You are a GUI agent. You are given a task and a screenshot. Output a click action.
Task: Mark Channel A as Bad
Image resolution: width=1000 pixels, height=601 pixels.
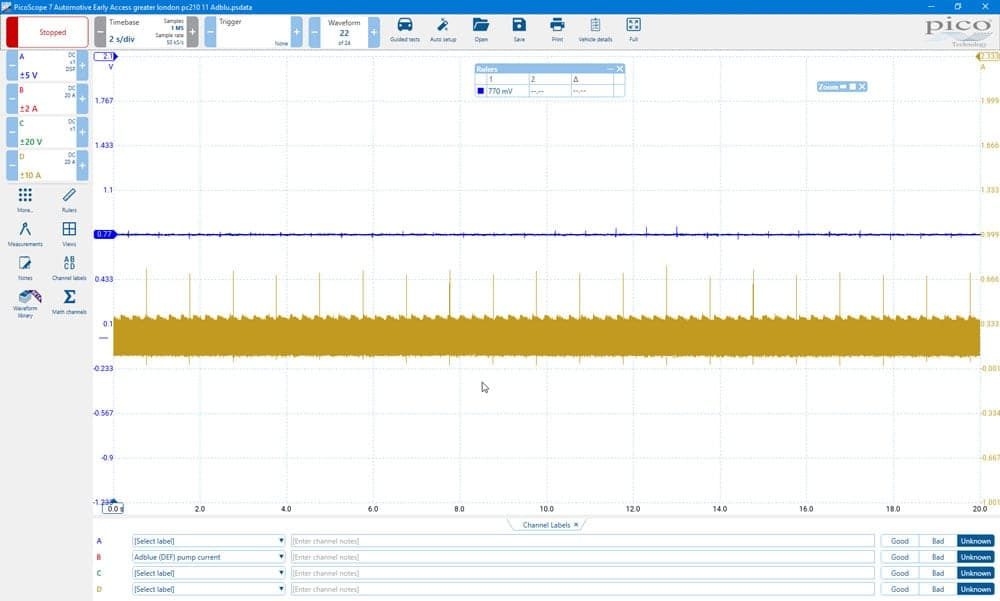coord(938,541)
